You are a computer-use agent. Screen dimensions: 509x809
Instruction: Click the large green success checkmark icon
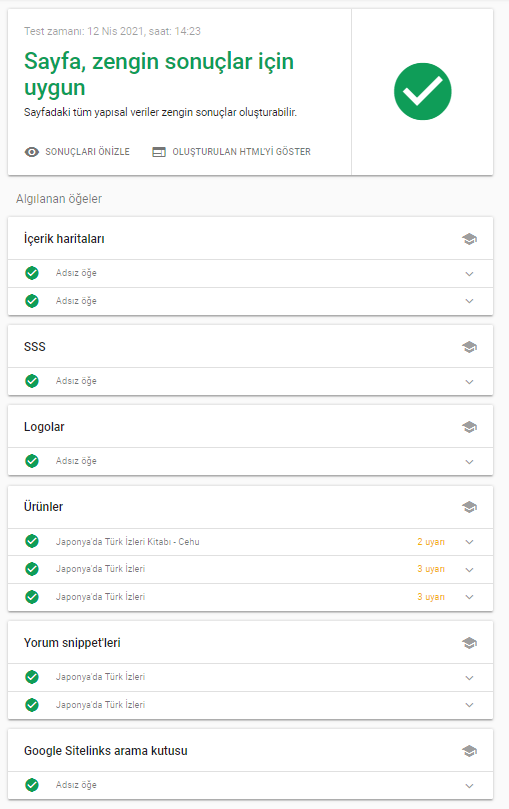[x=422, y=91]
